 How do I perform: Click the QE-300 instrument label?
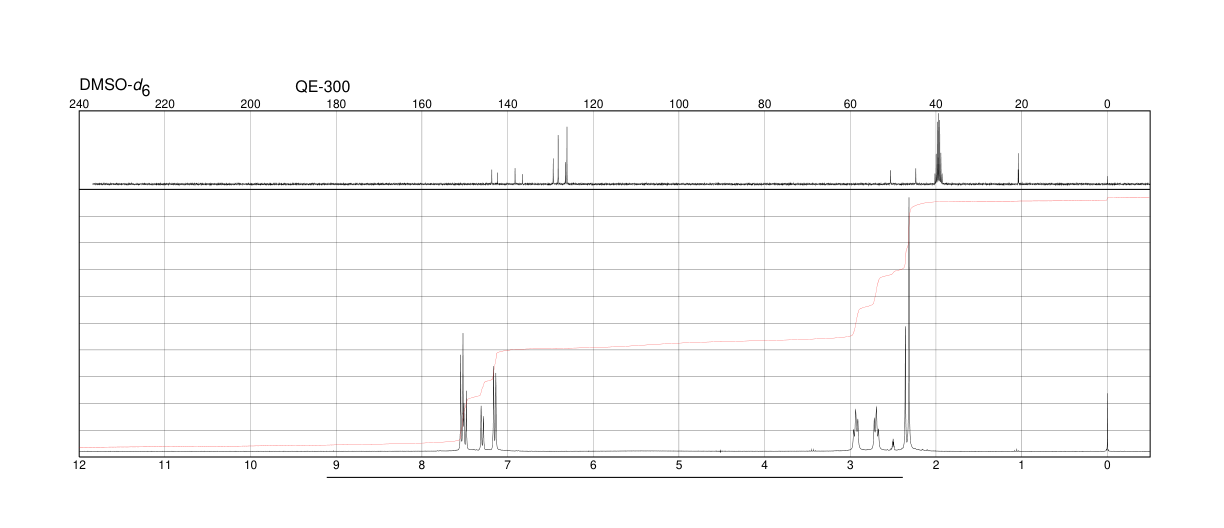[x=323, y=87]
